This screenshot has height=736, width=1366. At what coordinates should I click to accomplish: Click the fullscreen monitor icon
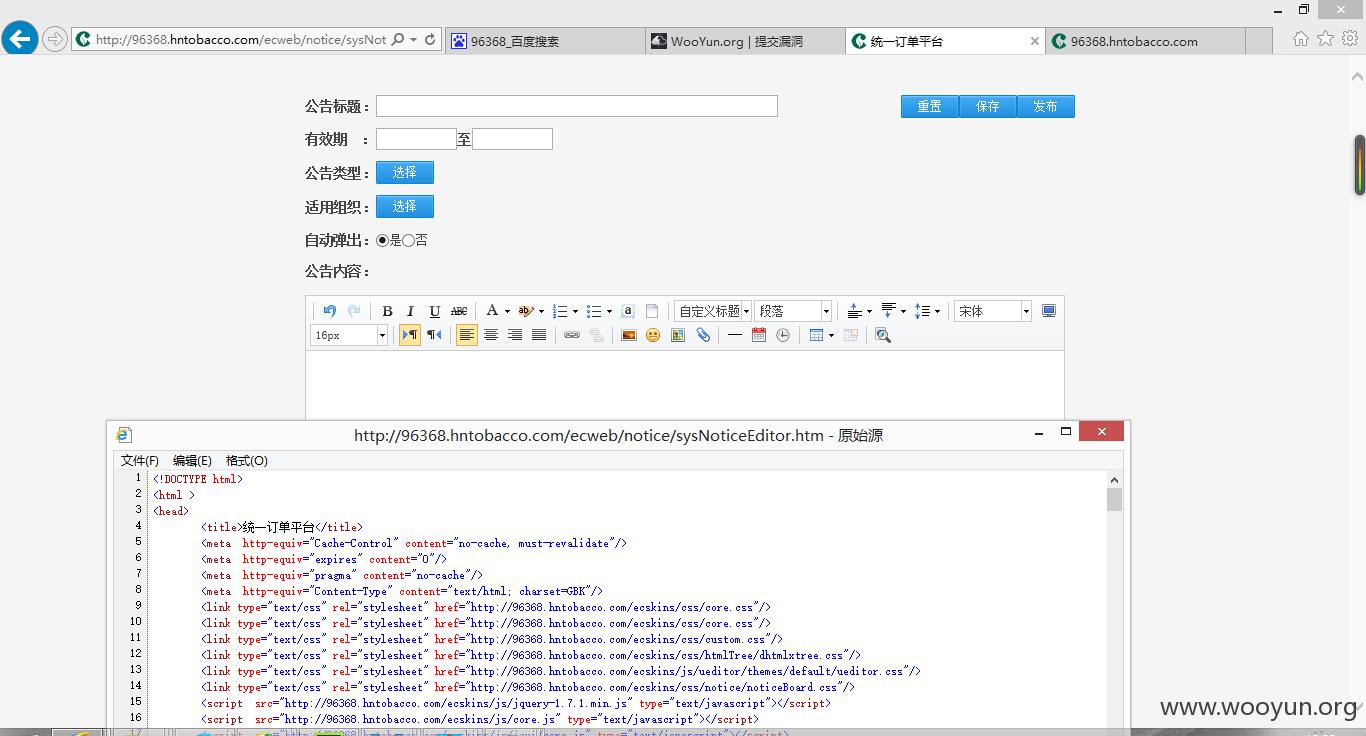pyautogui.click(x=1049, y=311)
